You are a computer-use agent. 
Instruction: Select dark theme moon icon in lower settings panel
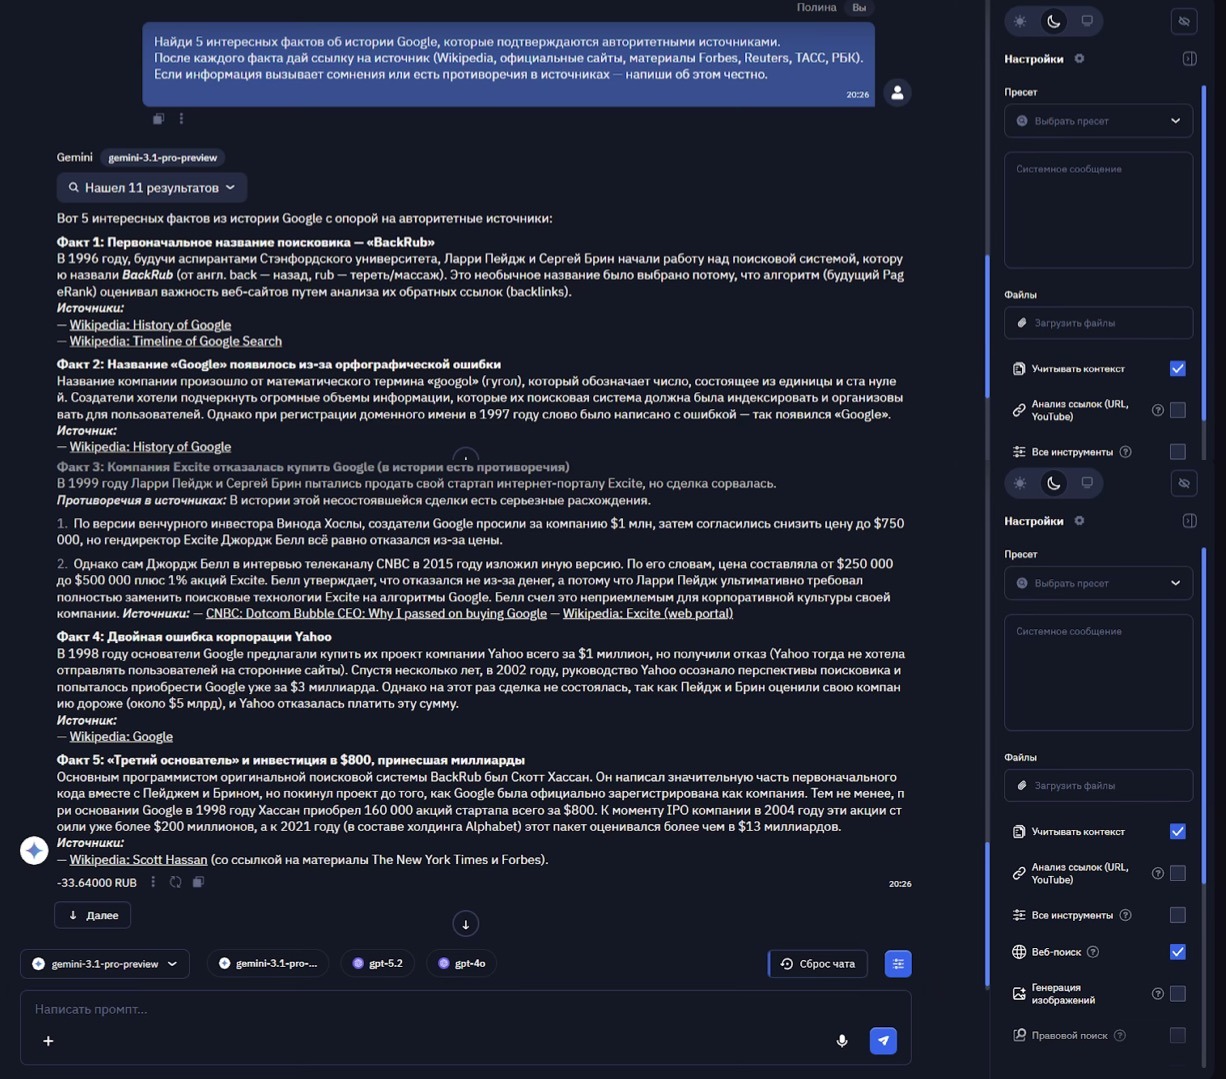tap(1054, 483)
